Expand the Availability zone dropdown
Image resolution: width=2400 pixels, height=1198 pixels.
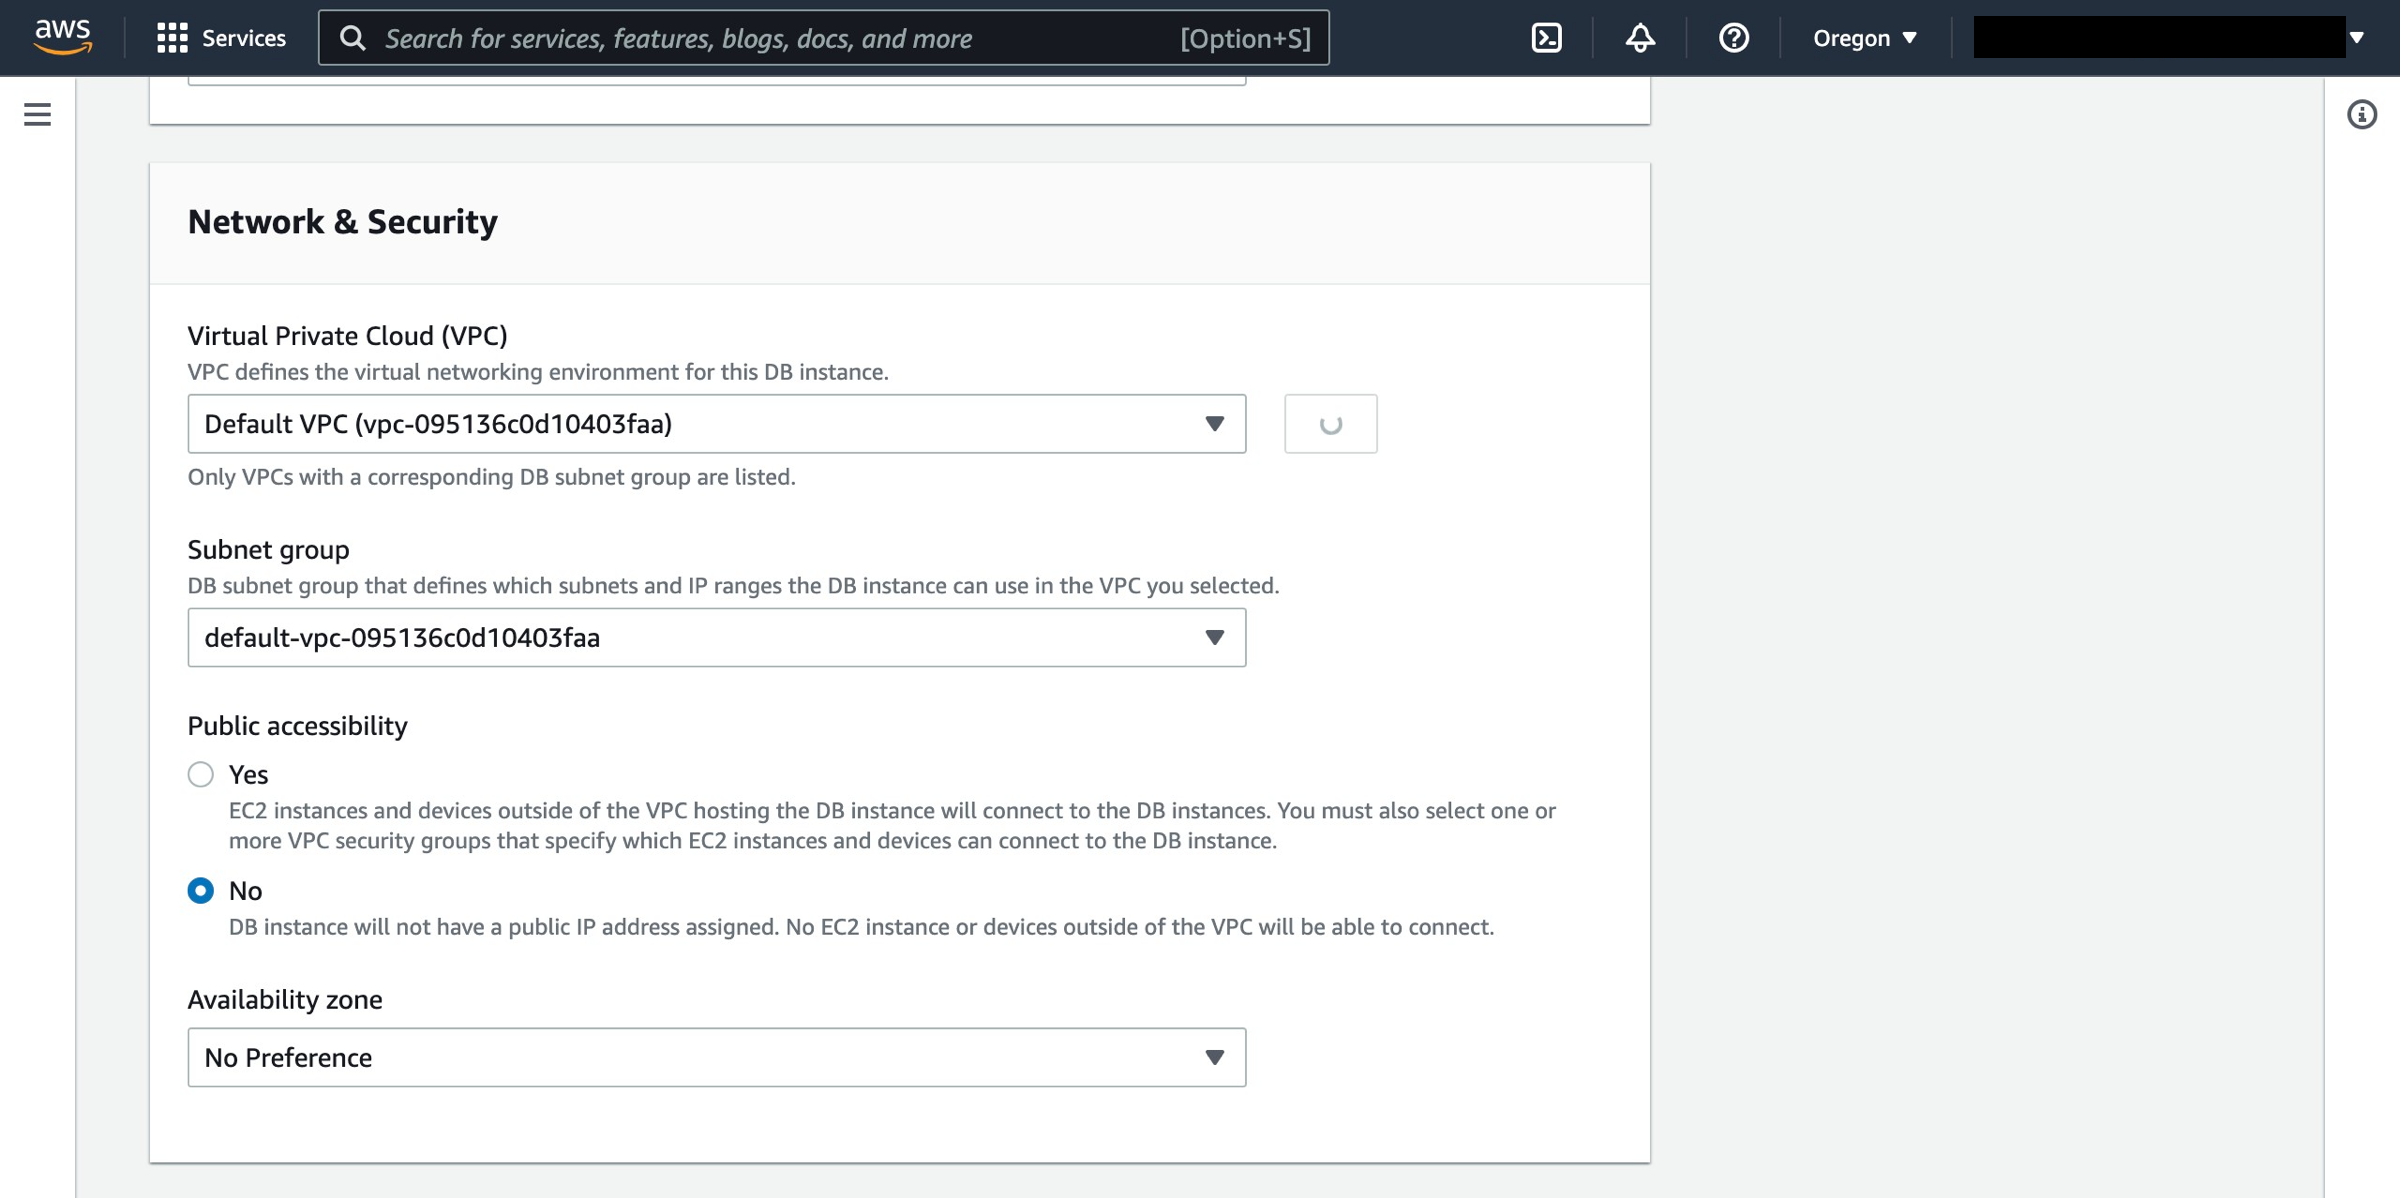[717, 1058]
